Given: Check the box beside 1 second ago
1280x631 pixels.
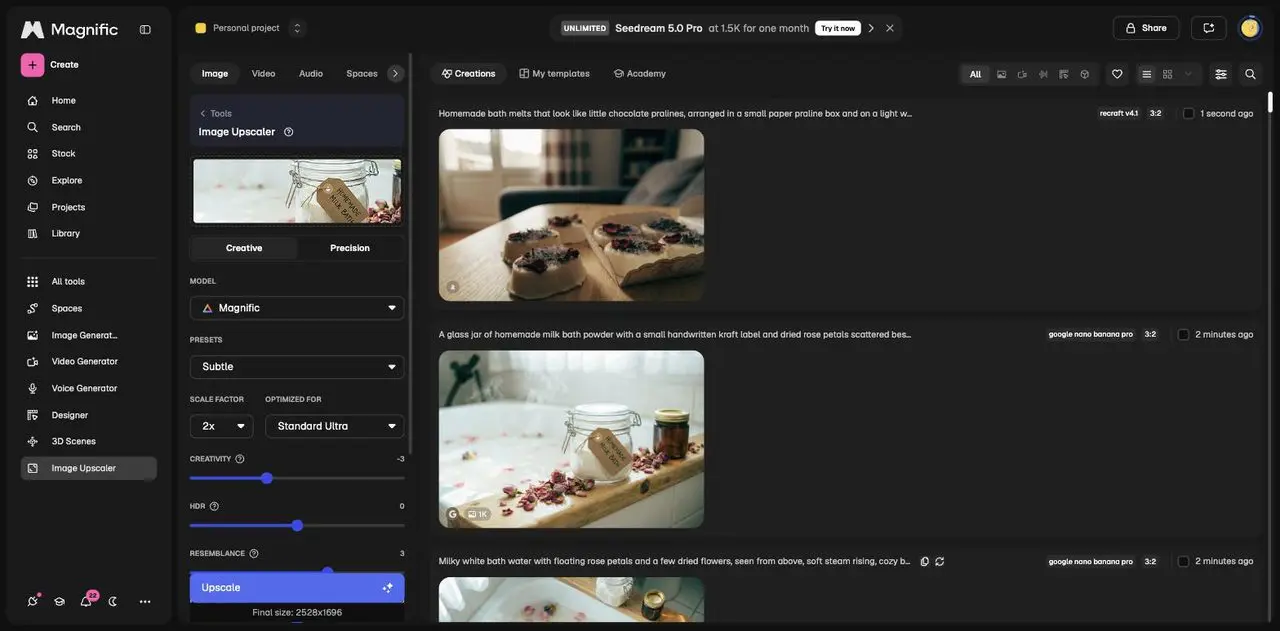Looking at the screenshot, I should [x=1189, y=114].
